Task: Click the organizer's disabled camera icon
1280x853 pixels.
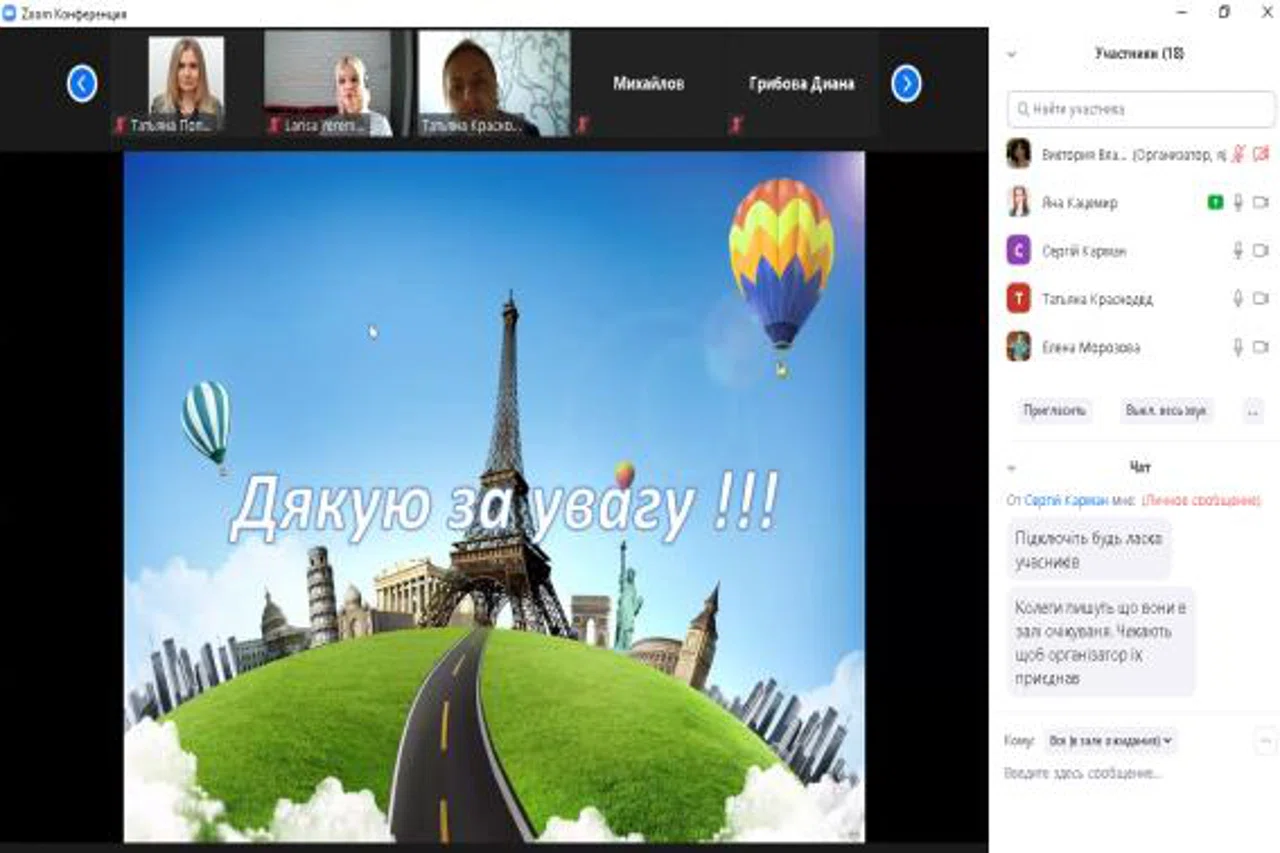Action: pyautogui.click(x=1260, y=154)
